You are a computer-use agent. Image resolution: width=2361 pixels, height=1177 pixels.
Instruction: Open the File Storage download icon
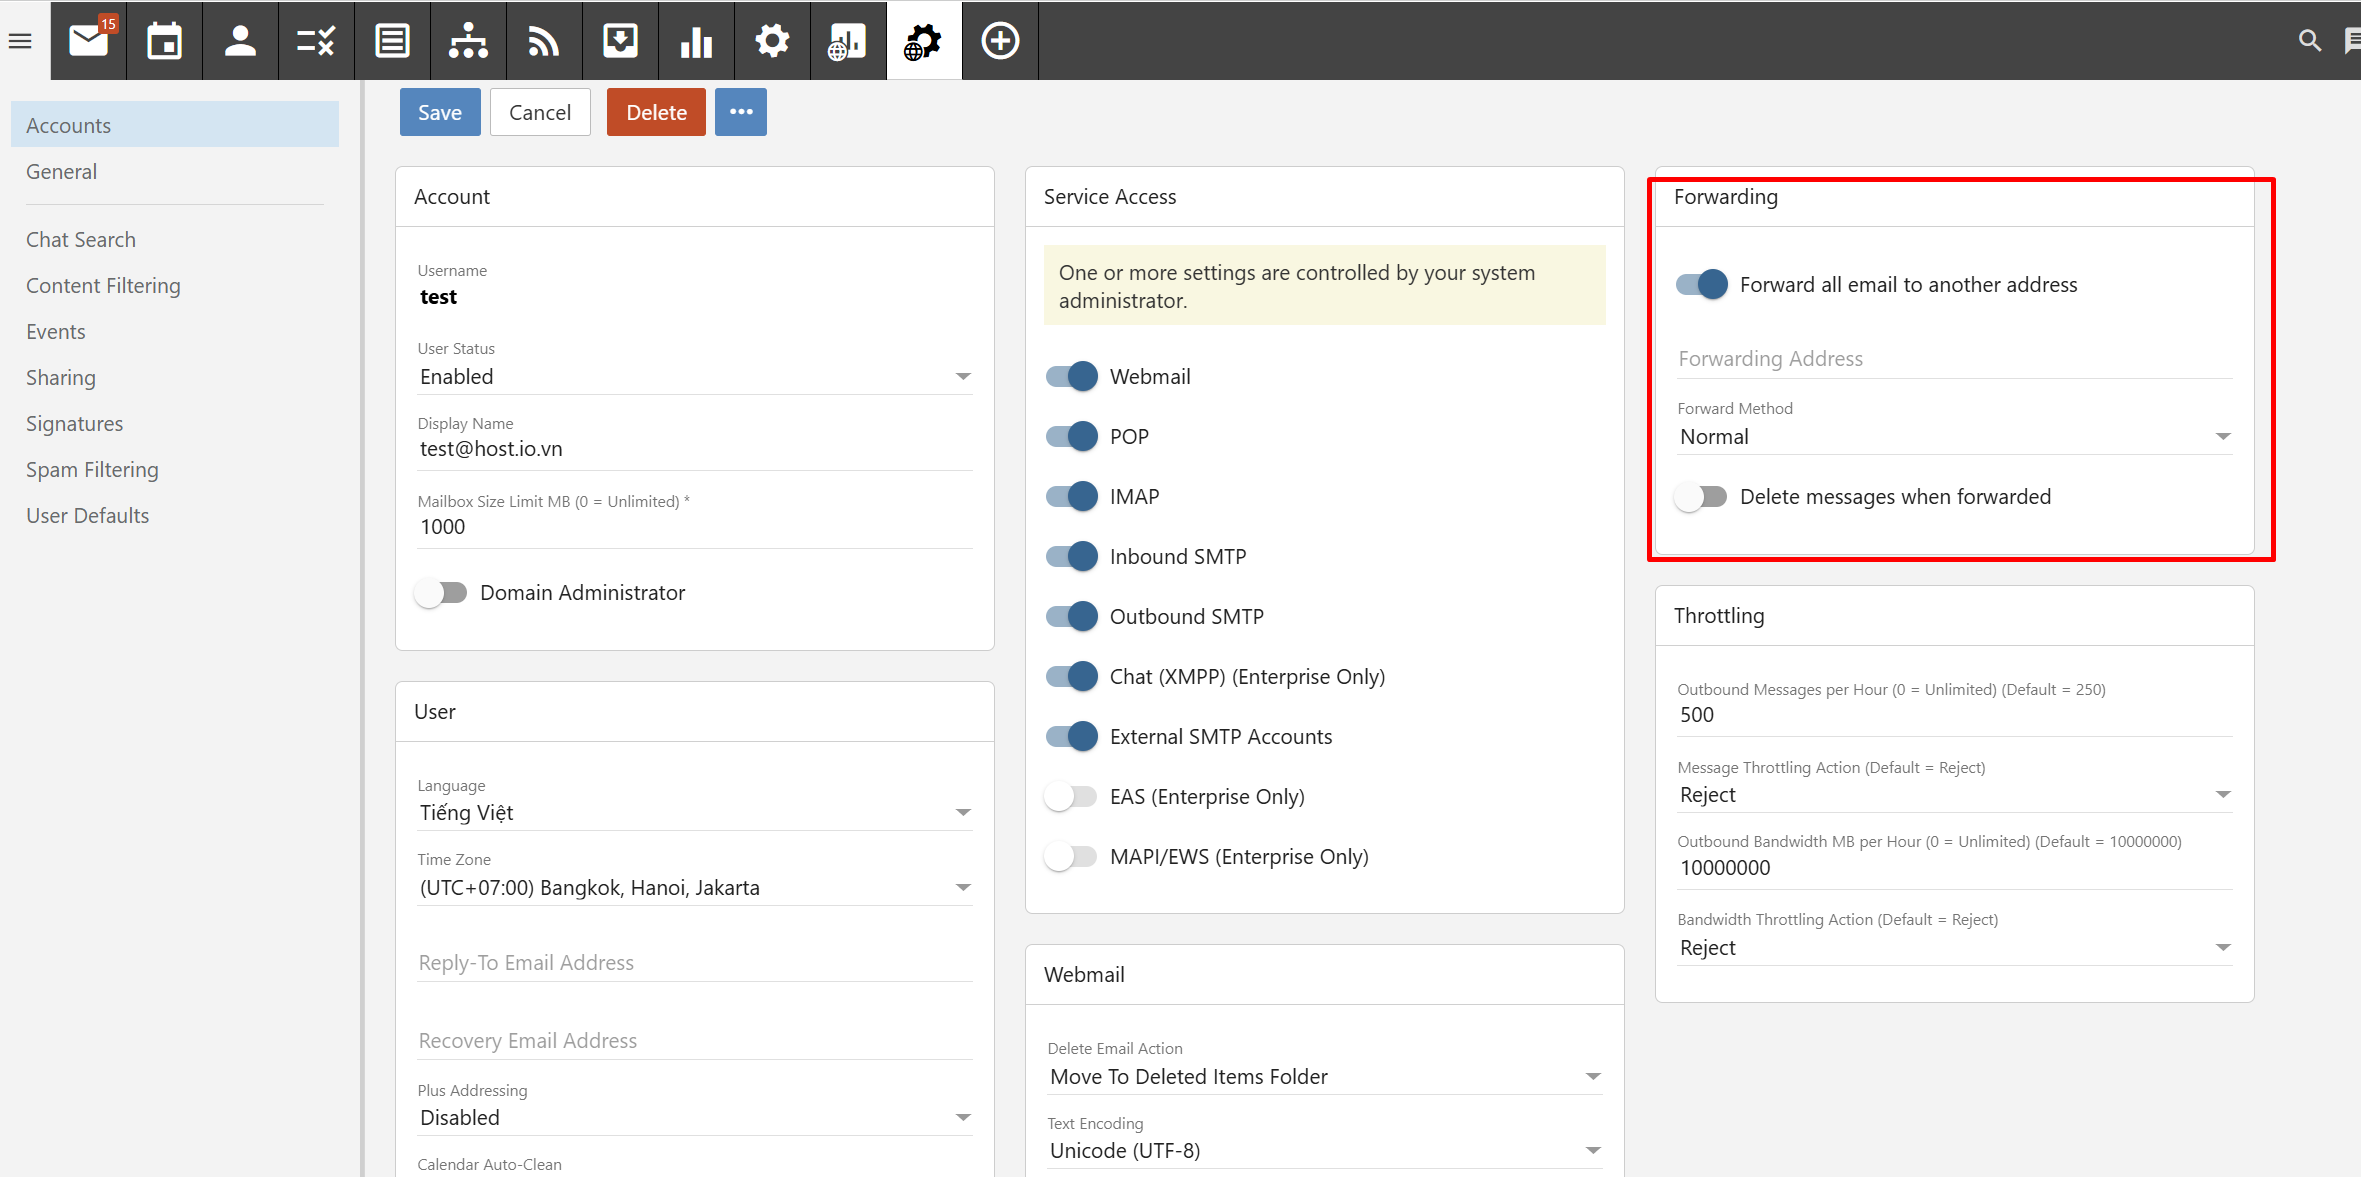(x=621, y=41)
